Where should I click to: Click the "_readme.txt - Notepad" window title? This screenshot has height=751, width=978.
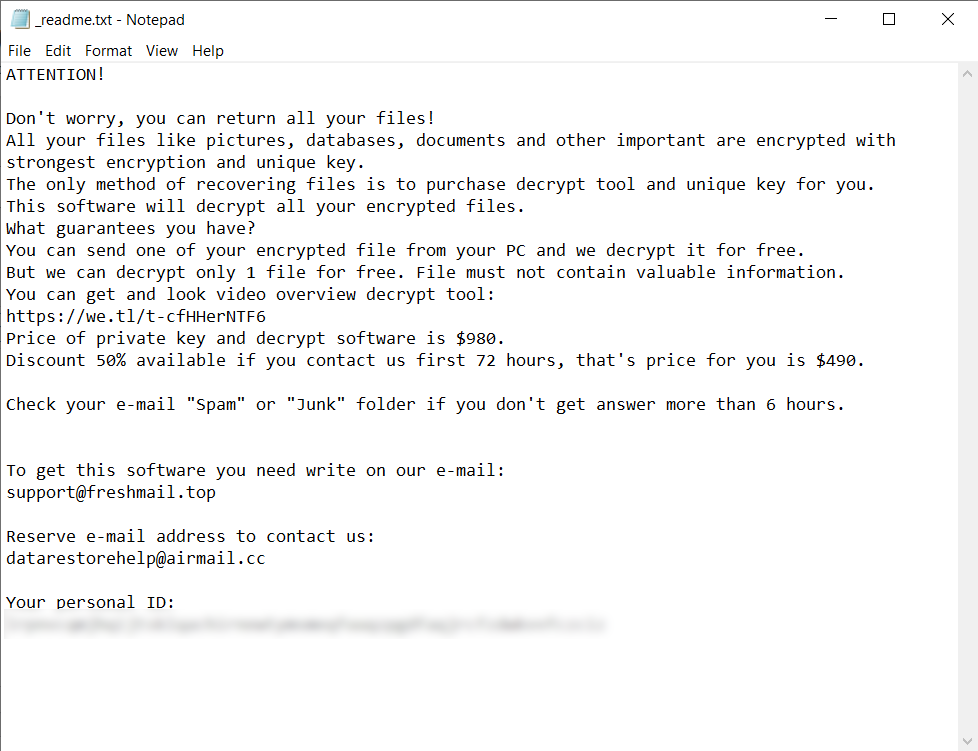(x=110, y=20)
